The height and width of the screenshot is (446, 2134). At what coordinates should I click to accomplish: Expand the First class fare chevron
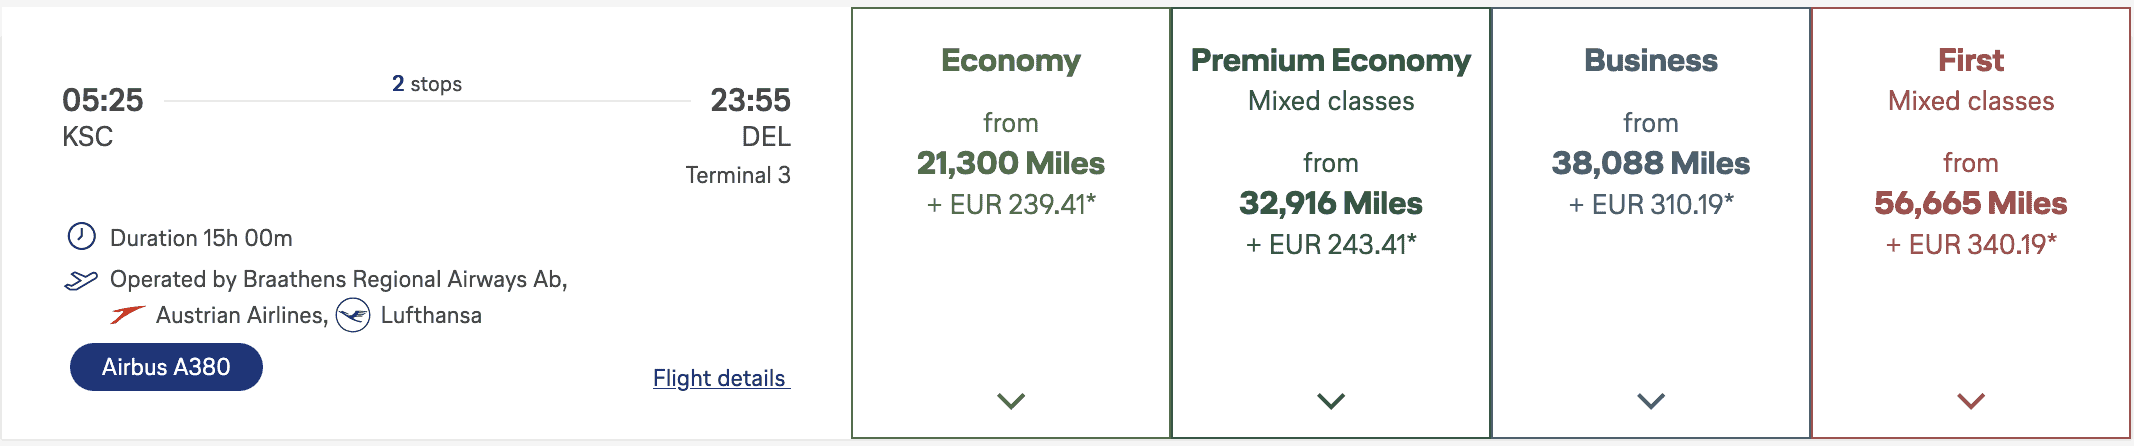tap(1971, 401)
